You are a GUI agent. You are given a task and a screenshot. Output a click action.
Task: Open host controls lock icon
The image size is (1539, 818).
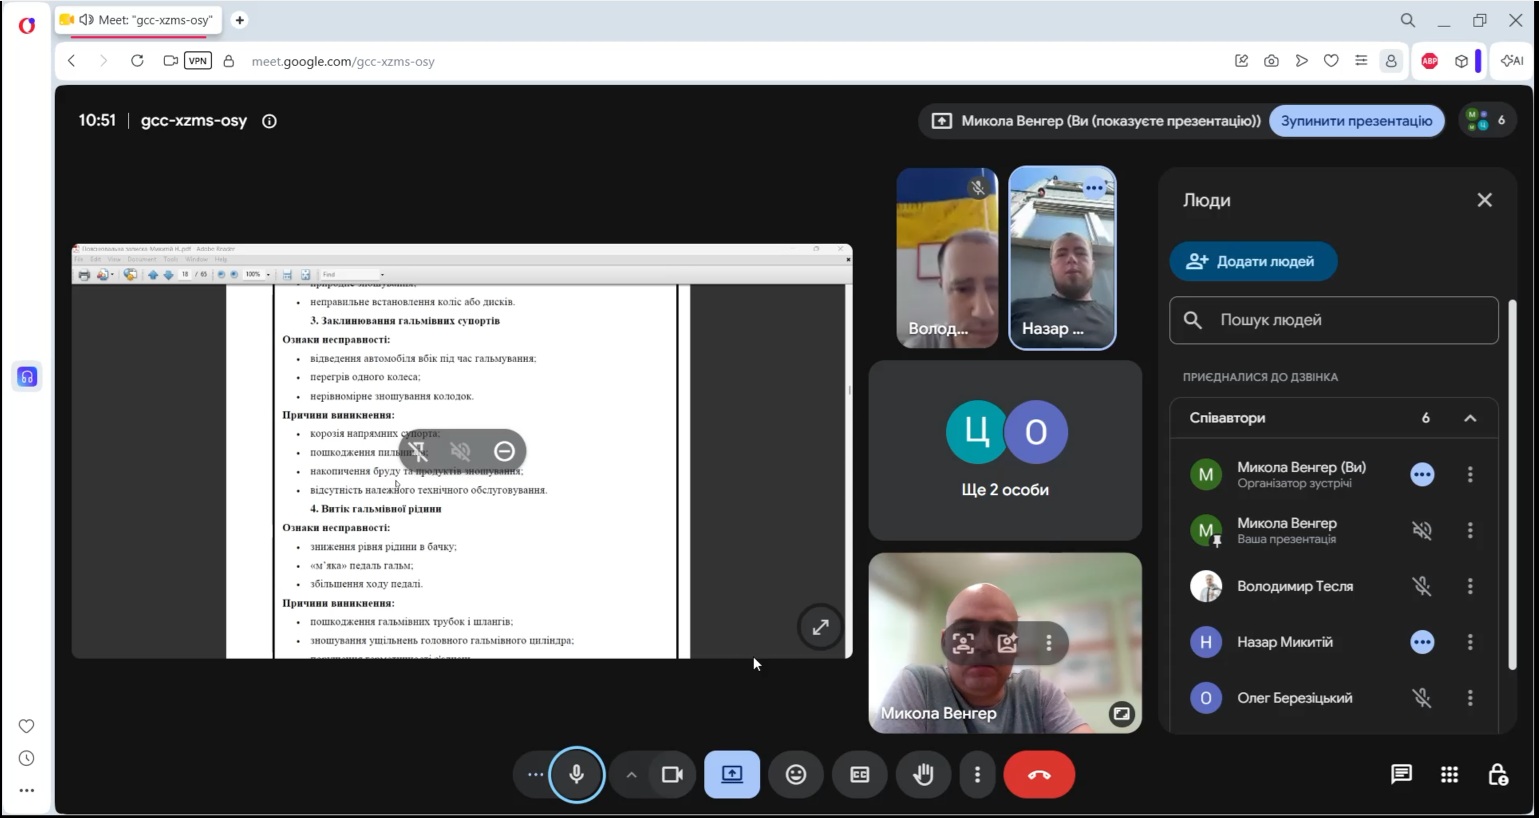[1497, 774]
